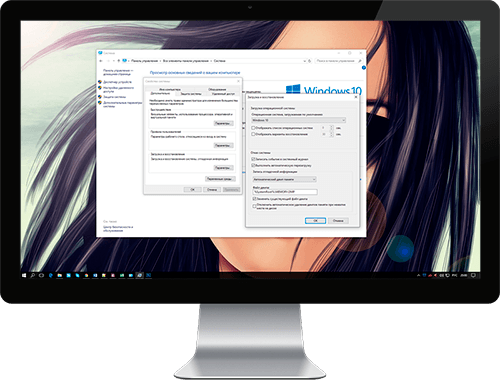
Task: Enable displaying recovery options checkbox
Action: tap(253, 134)
